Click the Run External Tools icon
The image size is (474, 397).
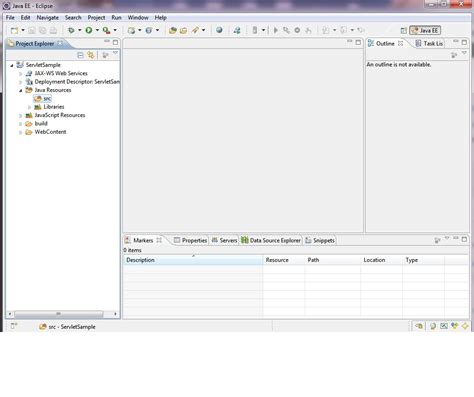tap(106, 30)
